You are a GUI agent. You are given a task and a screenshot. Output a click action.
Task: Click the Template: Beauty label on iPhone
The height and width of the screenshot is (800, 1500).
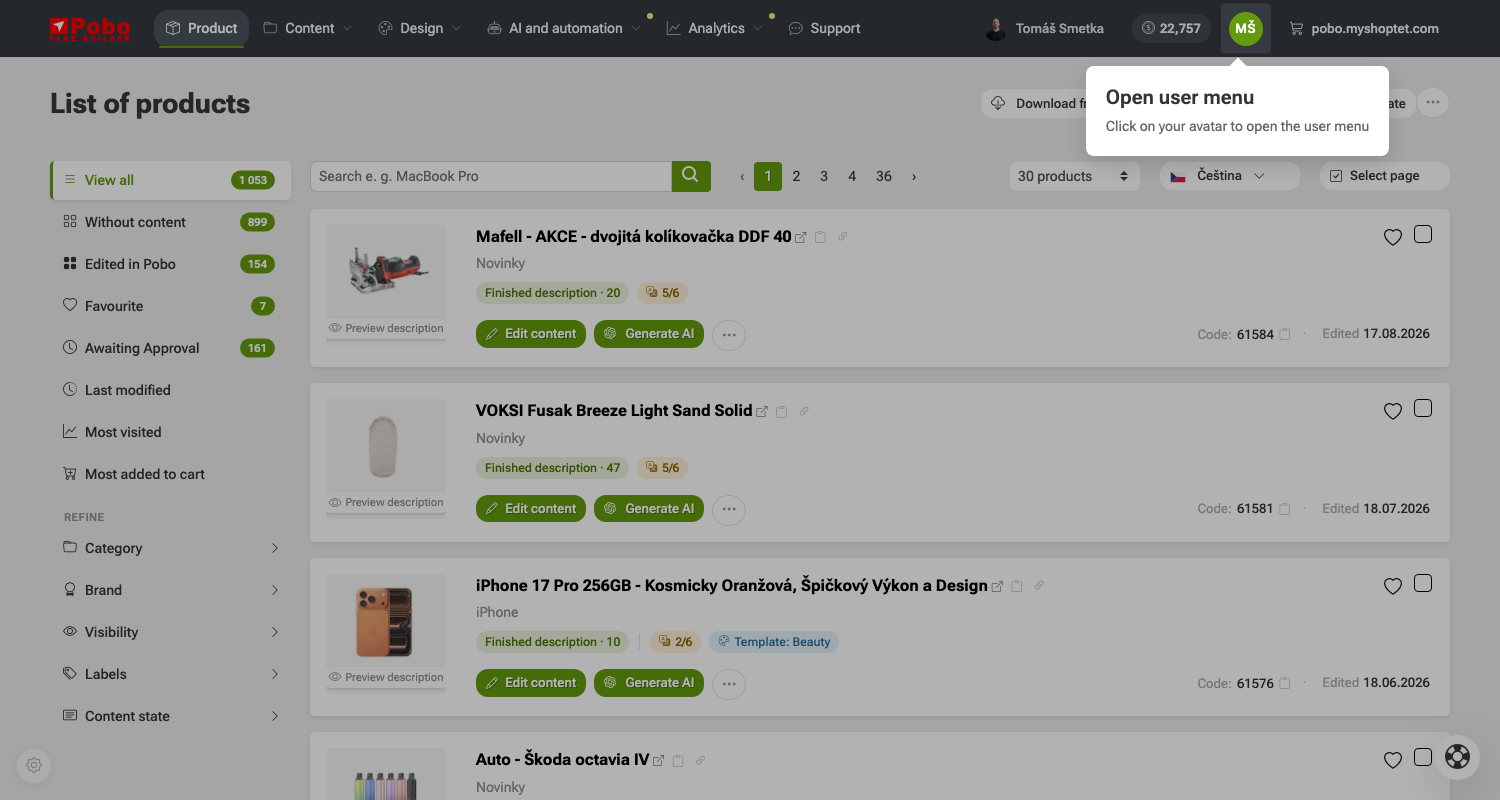click(774, 642)
